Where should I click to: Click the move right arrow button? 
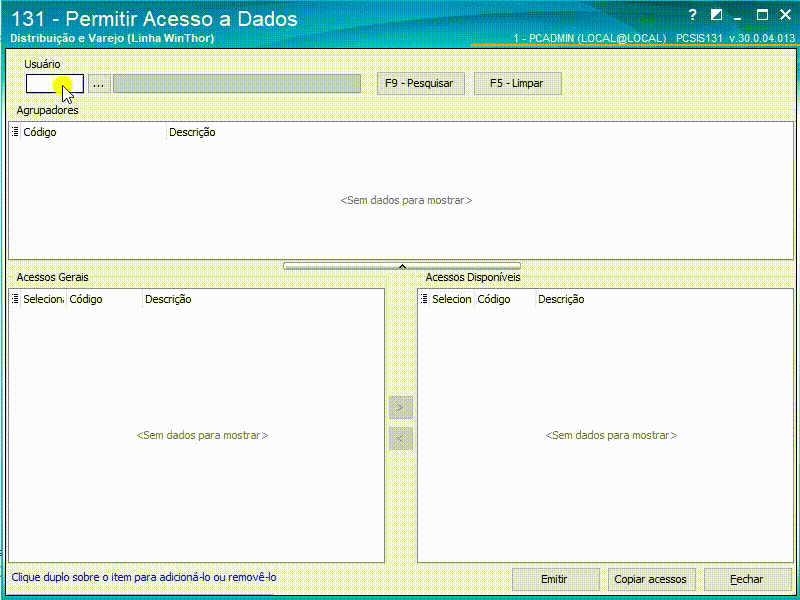(401, 407)
